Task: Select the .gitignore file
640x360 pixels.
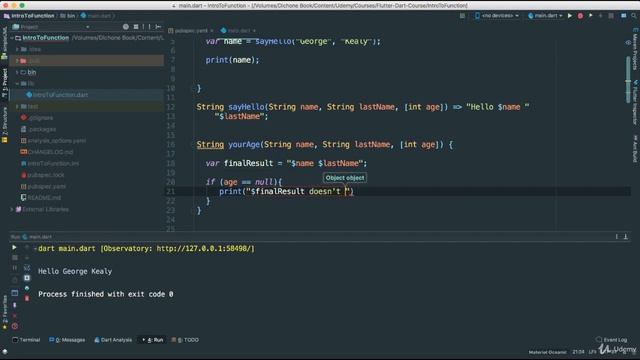Action: pyautogui.click(x=37, y=118)
